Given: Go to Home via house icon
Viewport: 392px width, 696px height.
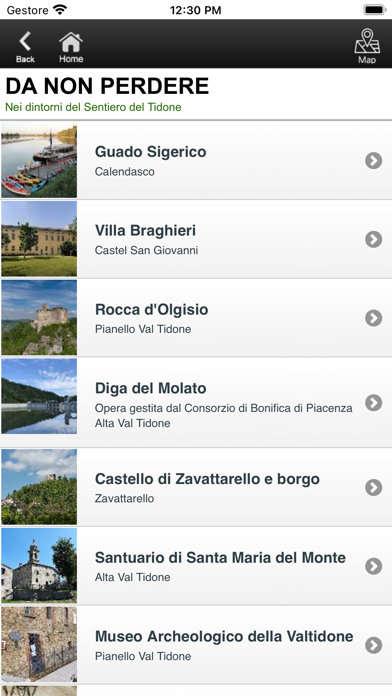Looking at the screenshot, I should pos(71,43).
